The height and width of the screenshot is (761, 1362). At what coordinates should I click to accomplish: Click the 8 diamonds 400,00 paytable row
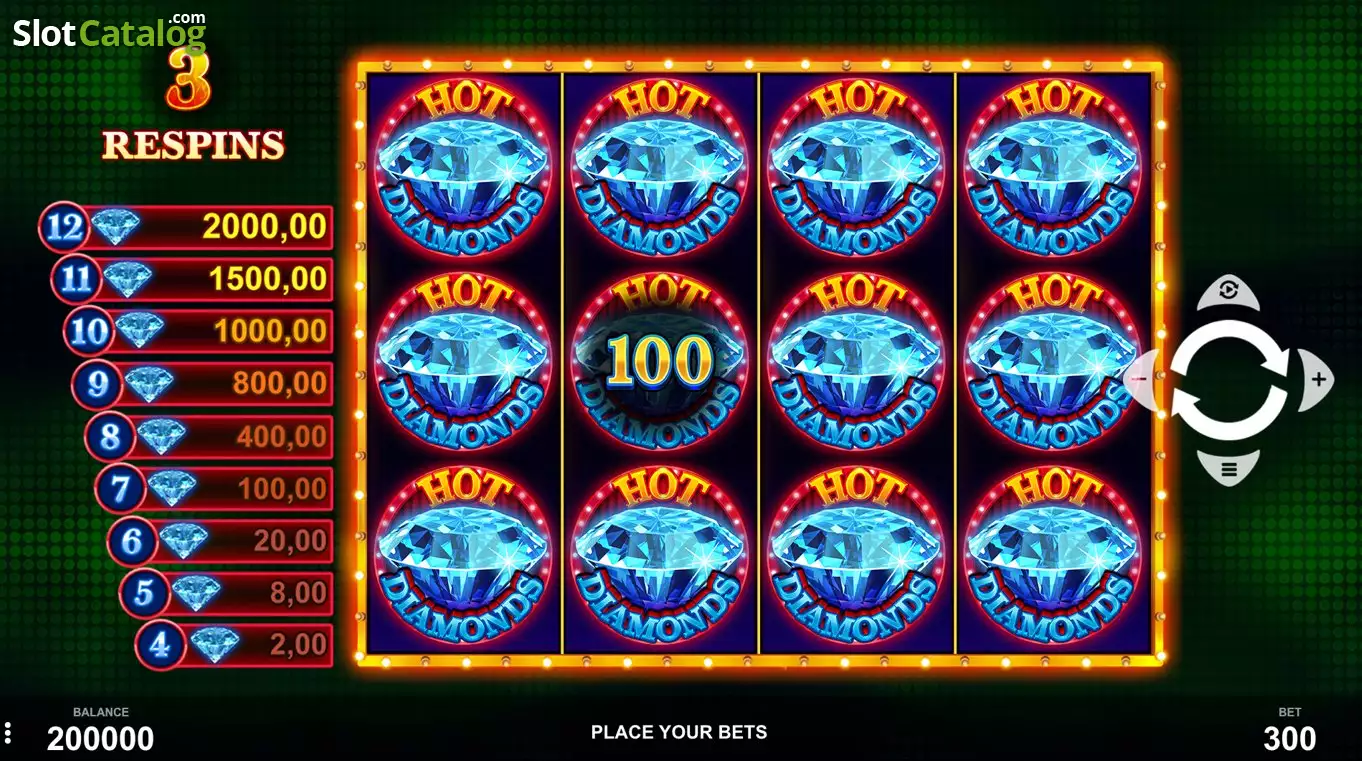[209, 436]
